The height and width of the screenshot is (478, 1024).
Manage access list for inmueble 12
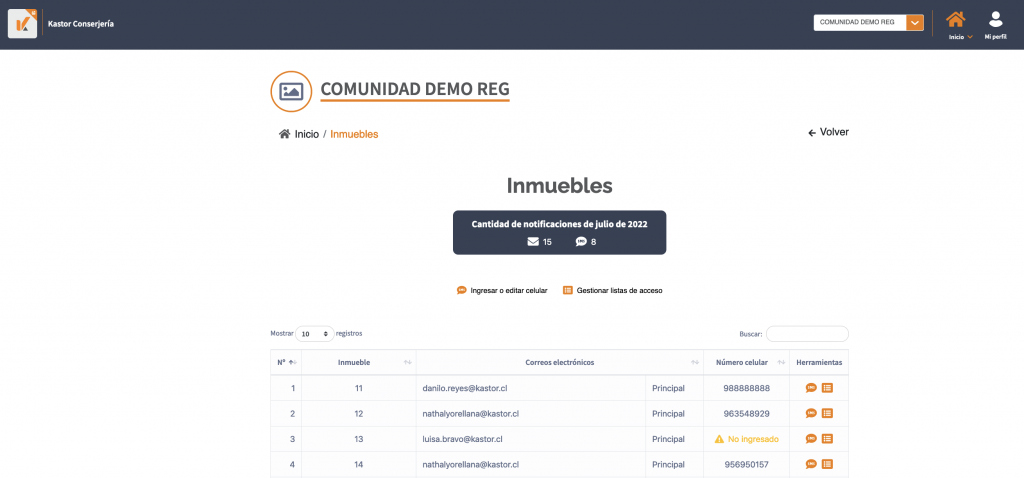coord(827,413)
